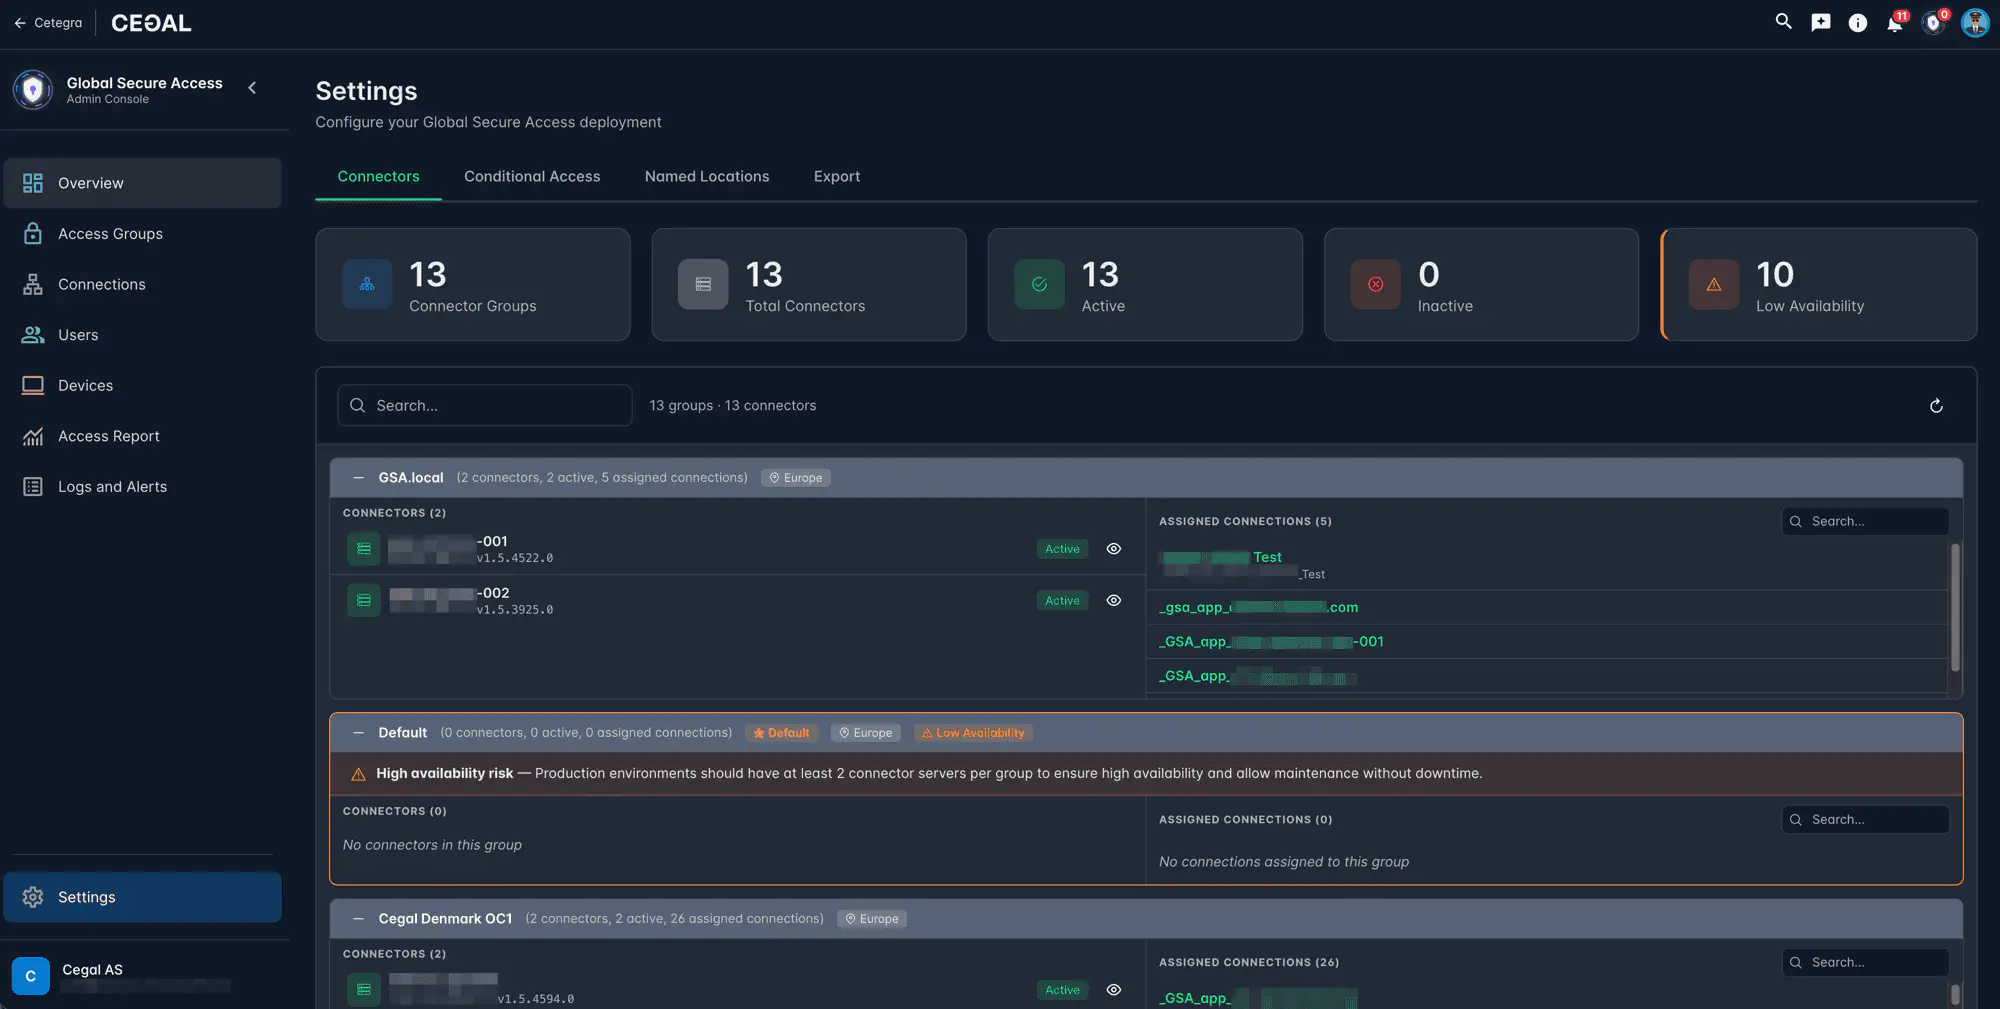Click the Connector Groups stat card
Viewport: 2000px width, 1009px height.
pyautogui.click(x=473, y=284)
